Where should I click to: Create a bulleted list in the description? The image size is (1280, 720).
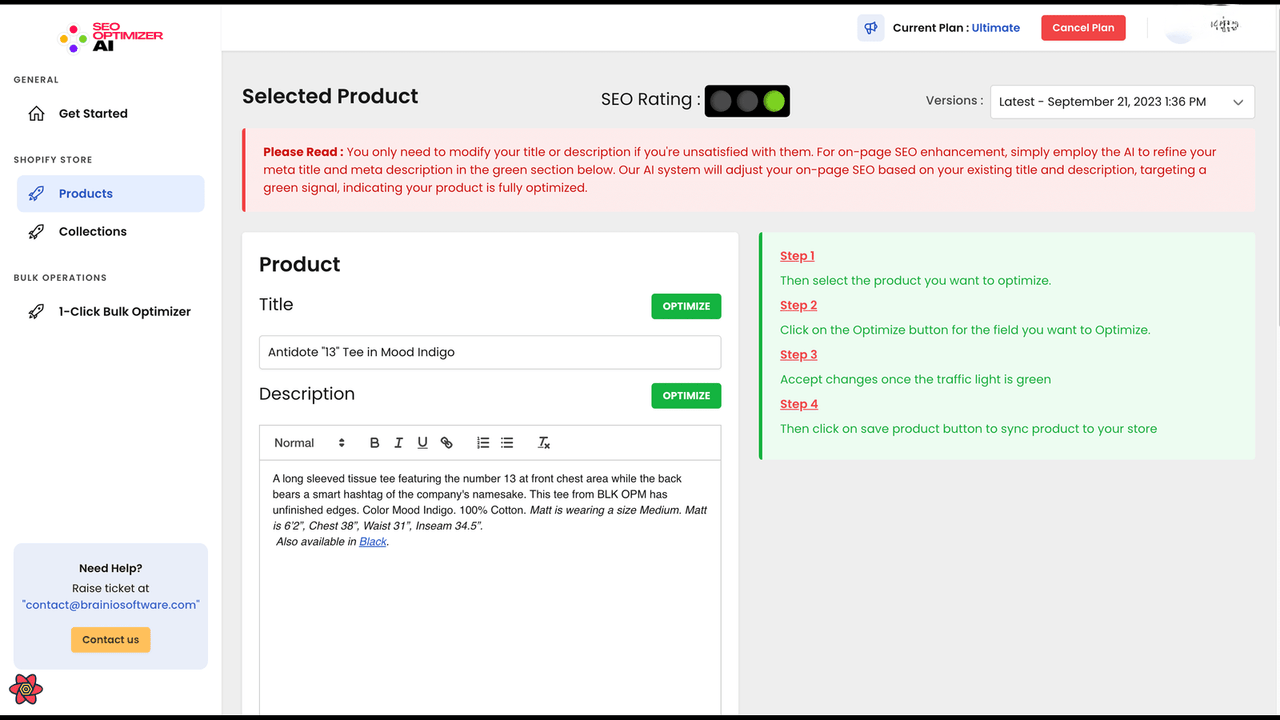click(506, 442)
